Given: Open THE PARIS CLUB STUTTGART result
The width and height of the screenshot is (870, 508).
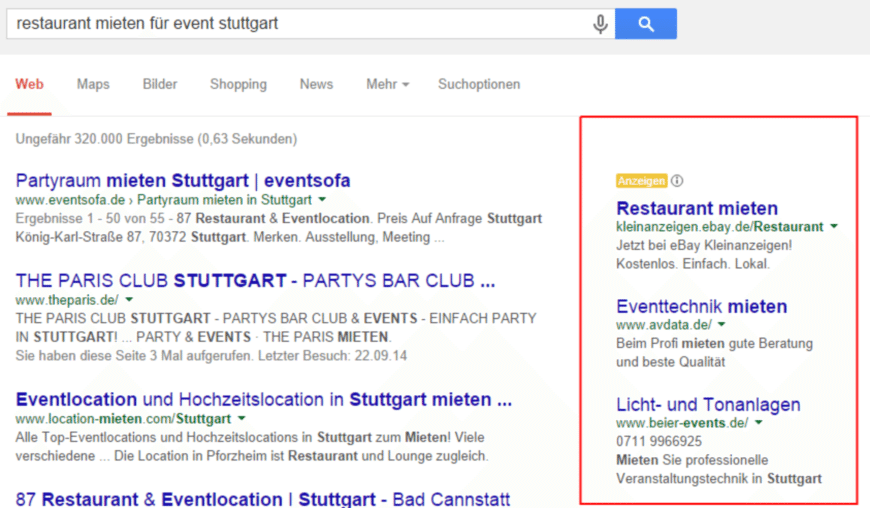Looking at the screenshot, I should point(255,281).
